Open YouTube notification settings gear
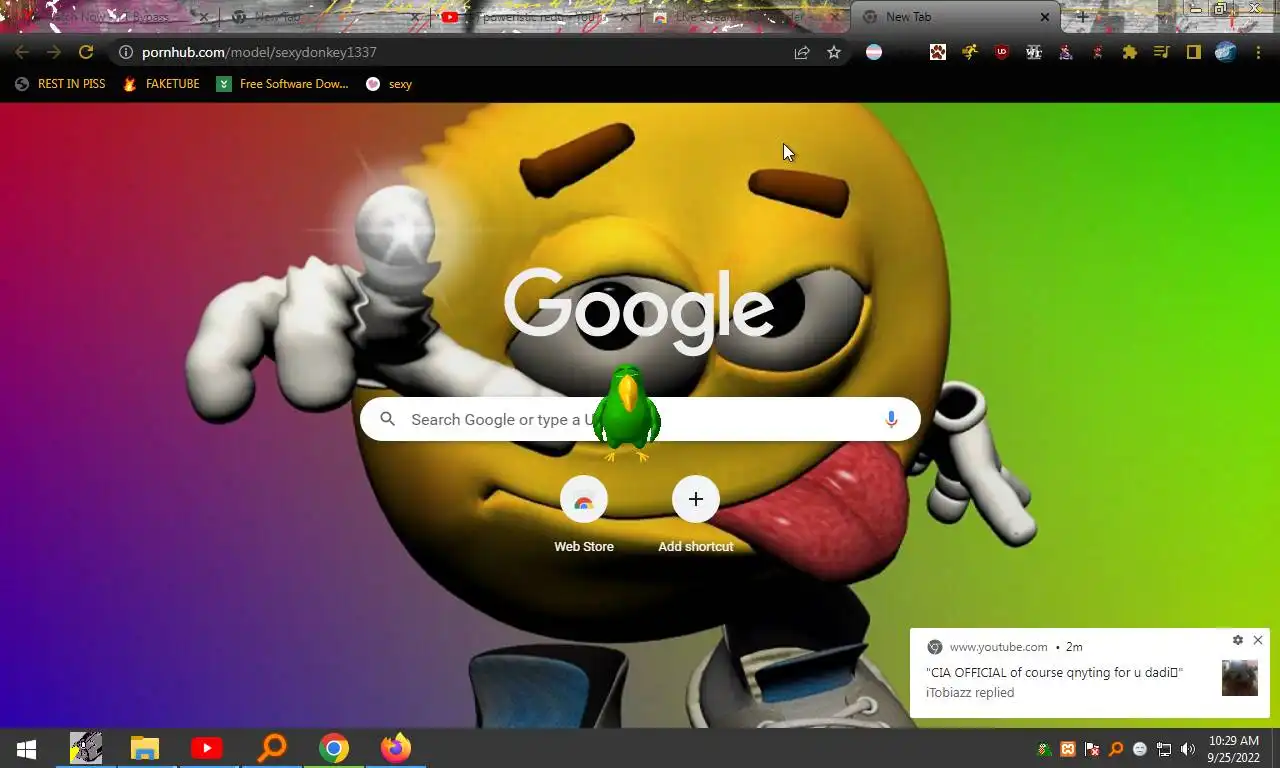1280x768 pixels. pos(1238,640)
